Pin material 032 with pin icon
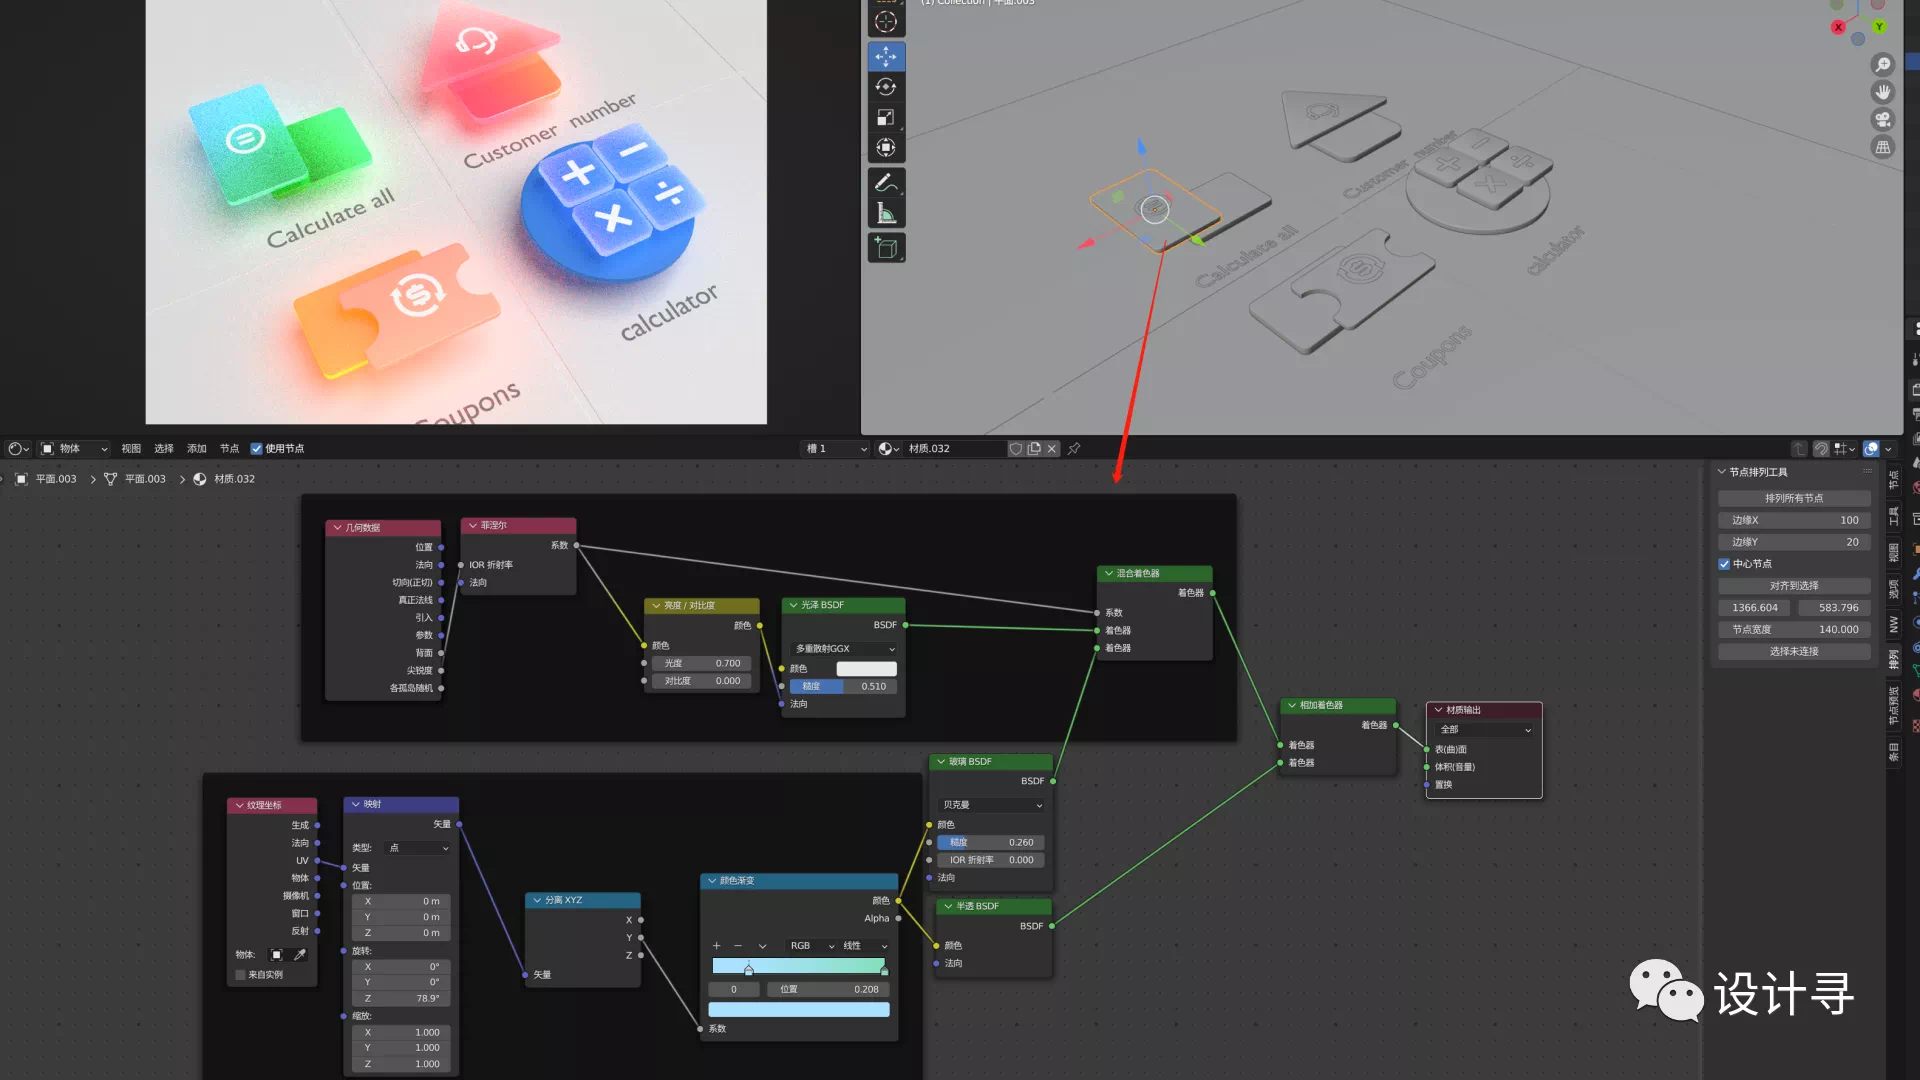Viewport: 1920px width, 1080px height. 1074,449
